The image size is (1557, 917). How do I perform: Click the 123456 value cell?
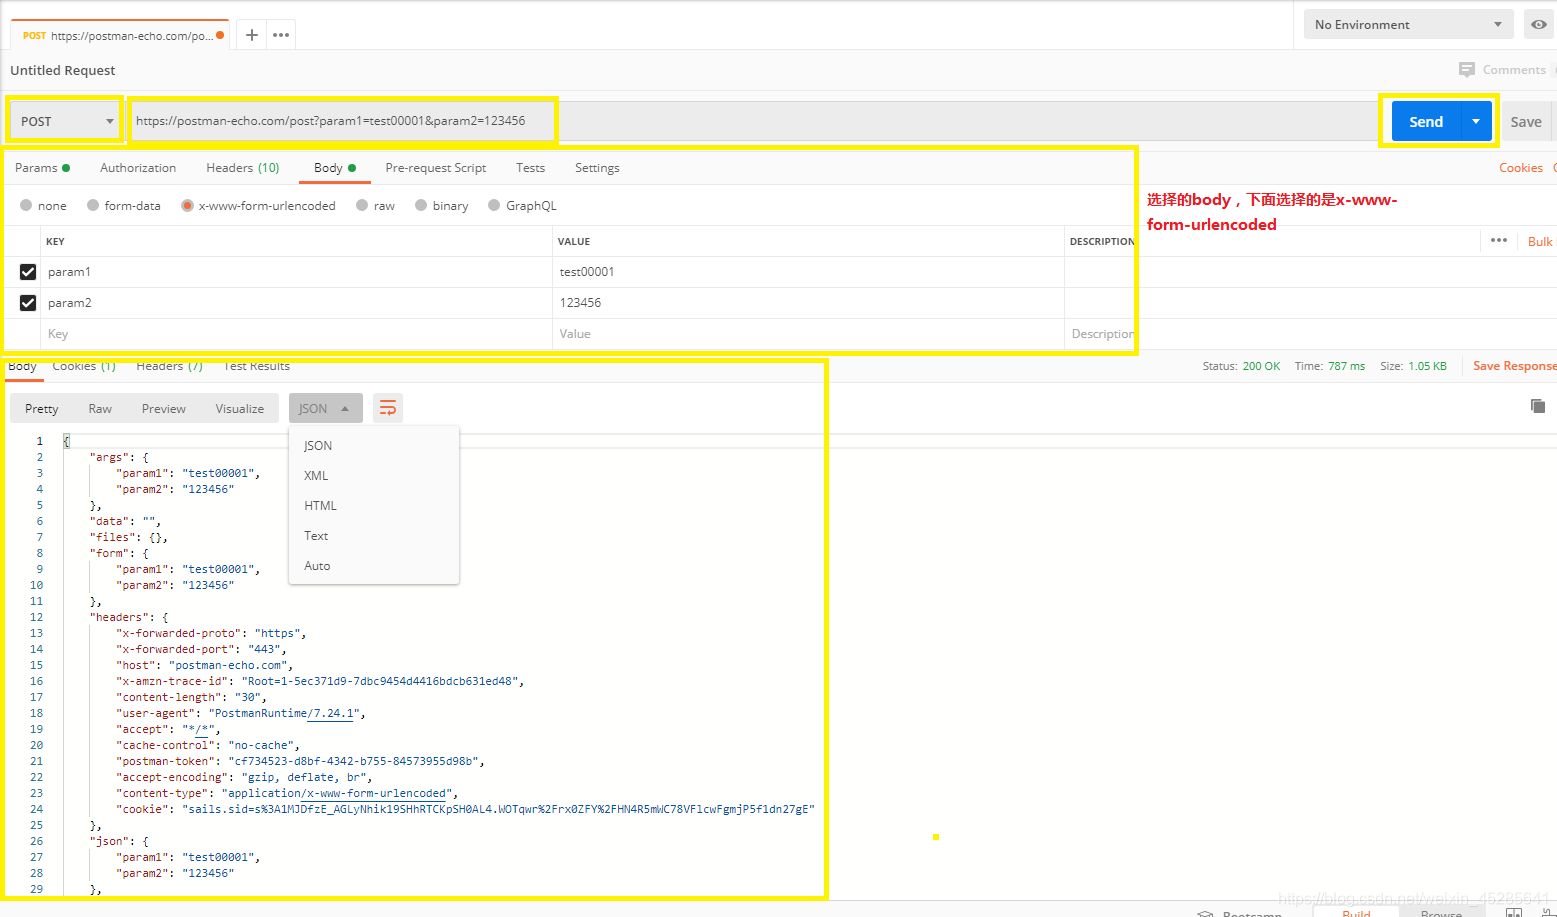808,303
